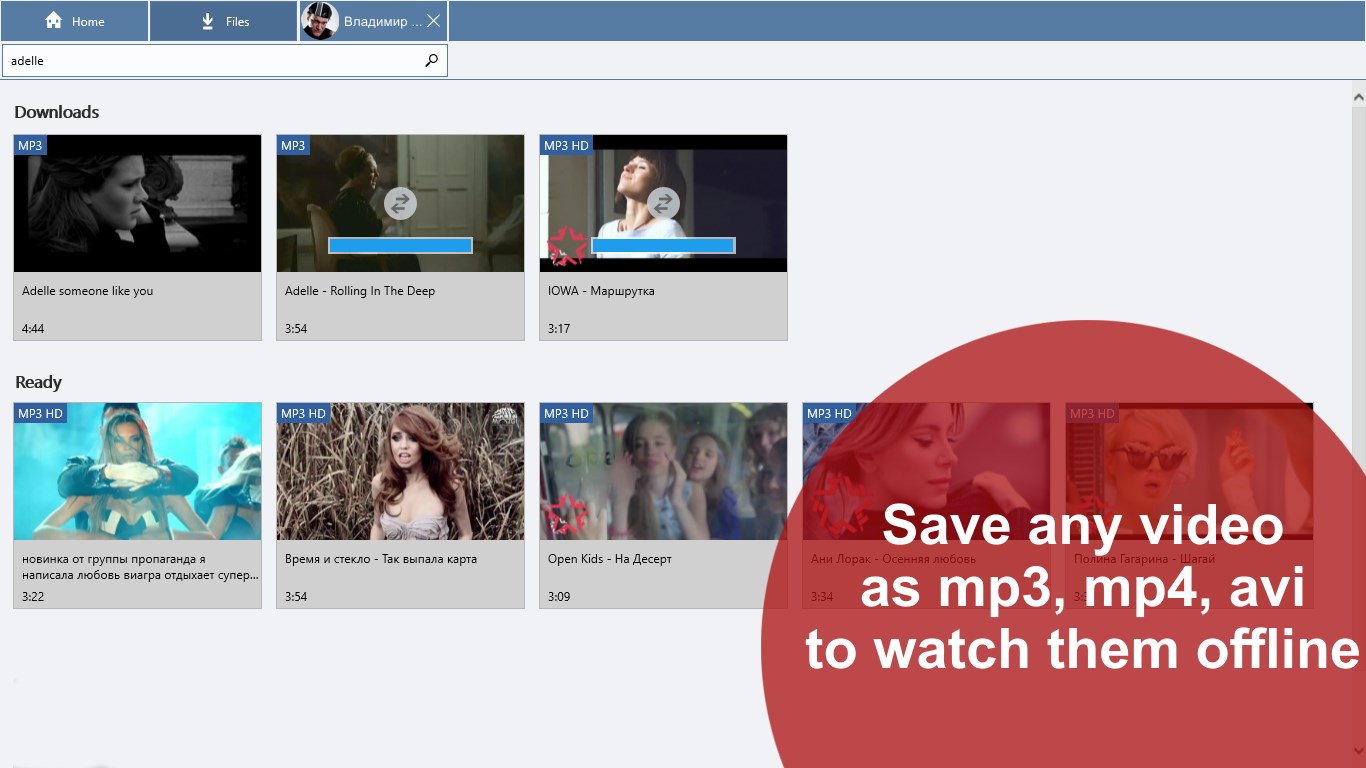Click title 'Adelle - Rolling In The Deep'
Viewport: 1366px width, 768px height.
[x=360, y=291]
